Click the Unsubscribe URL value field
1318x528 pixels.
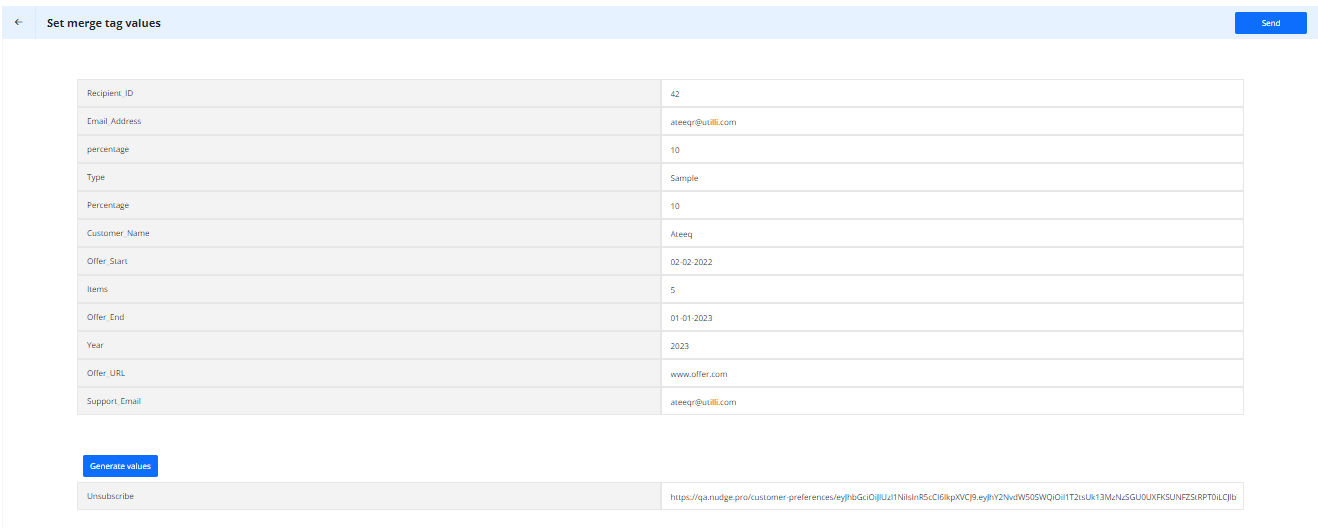(952, 496)
